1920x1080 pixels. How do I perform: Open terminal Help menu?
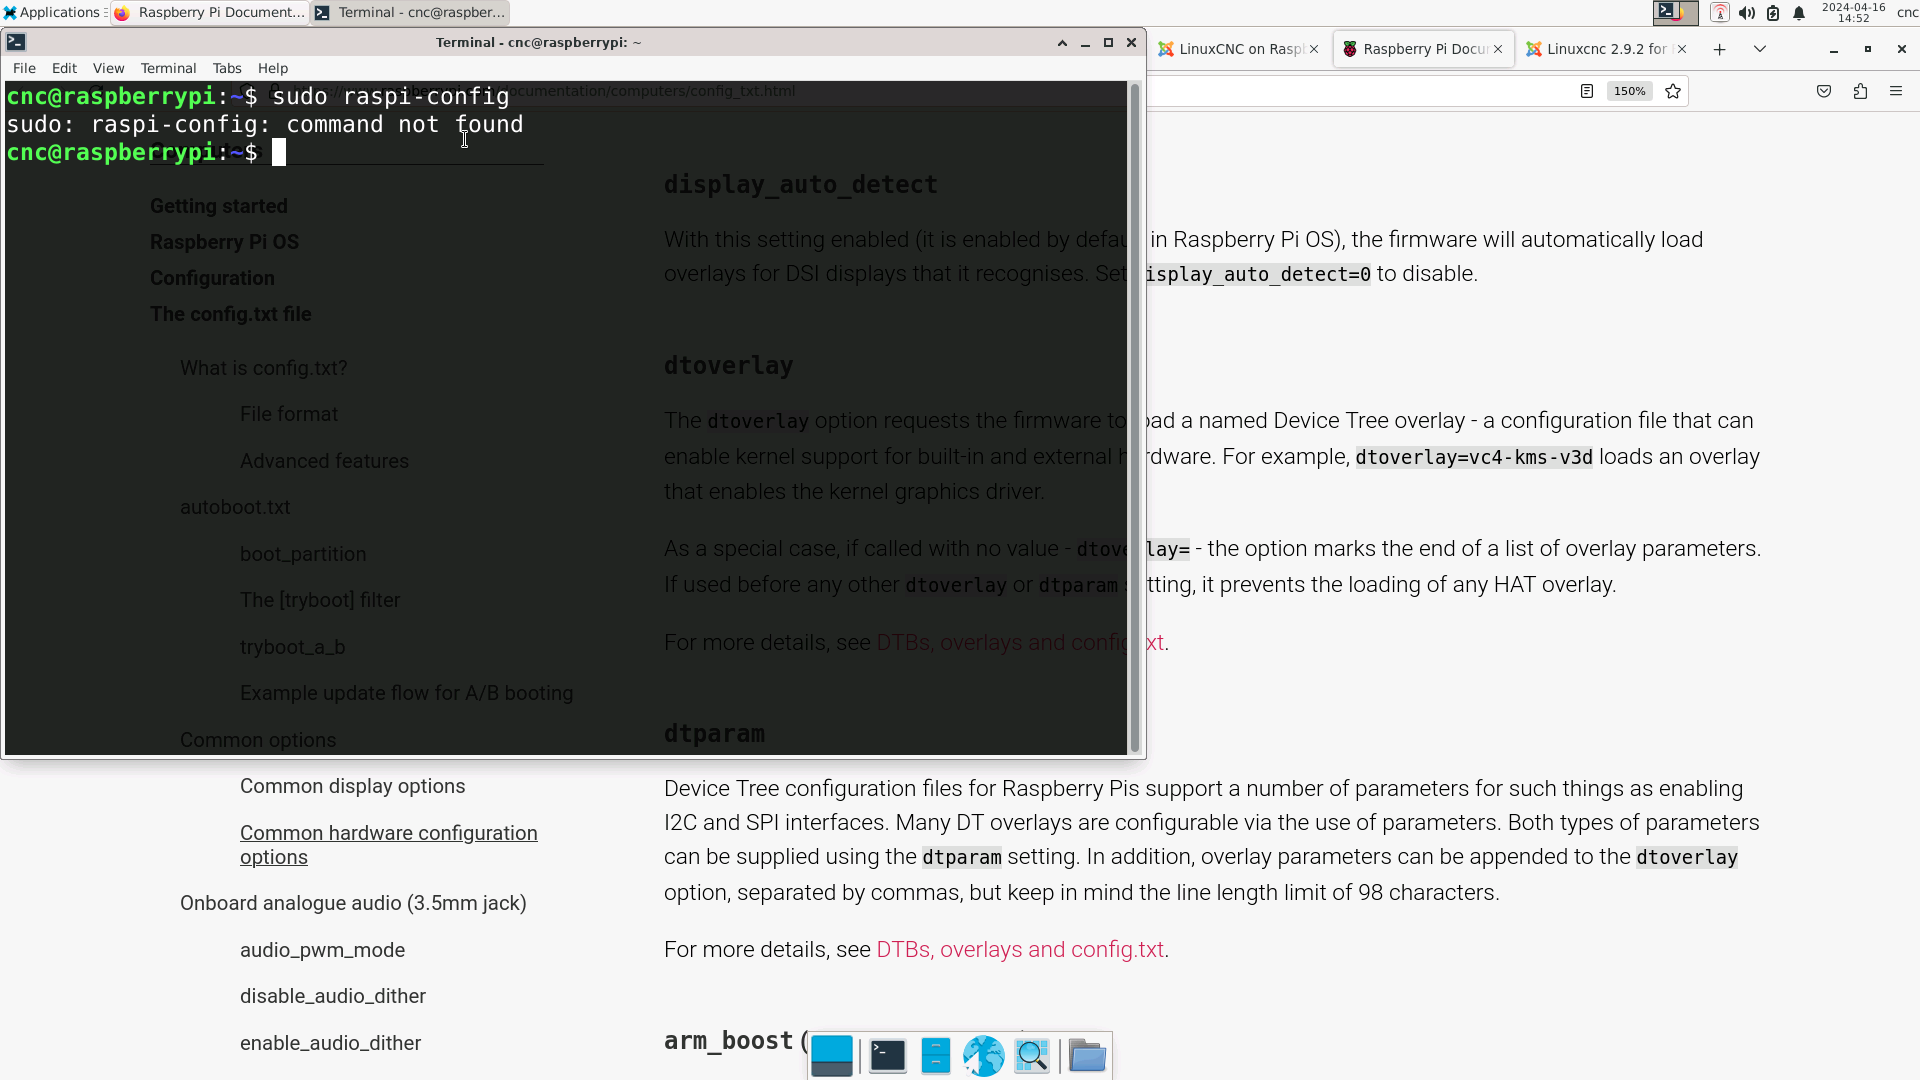click(273, 68)
